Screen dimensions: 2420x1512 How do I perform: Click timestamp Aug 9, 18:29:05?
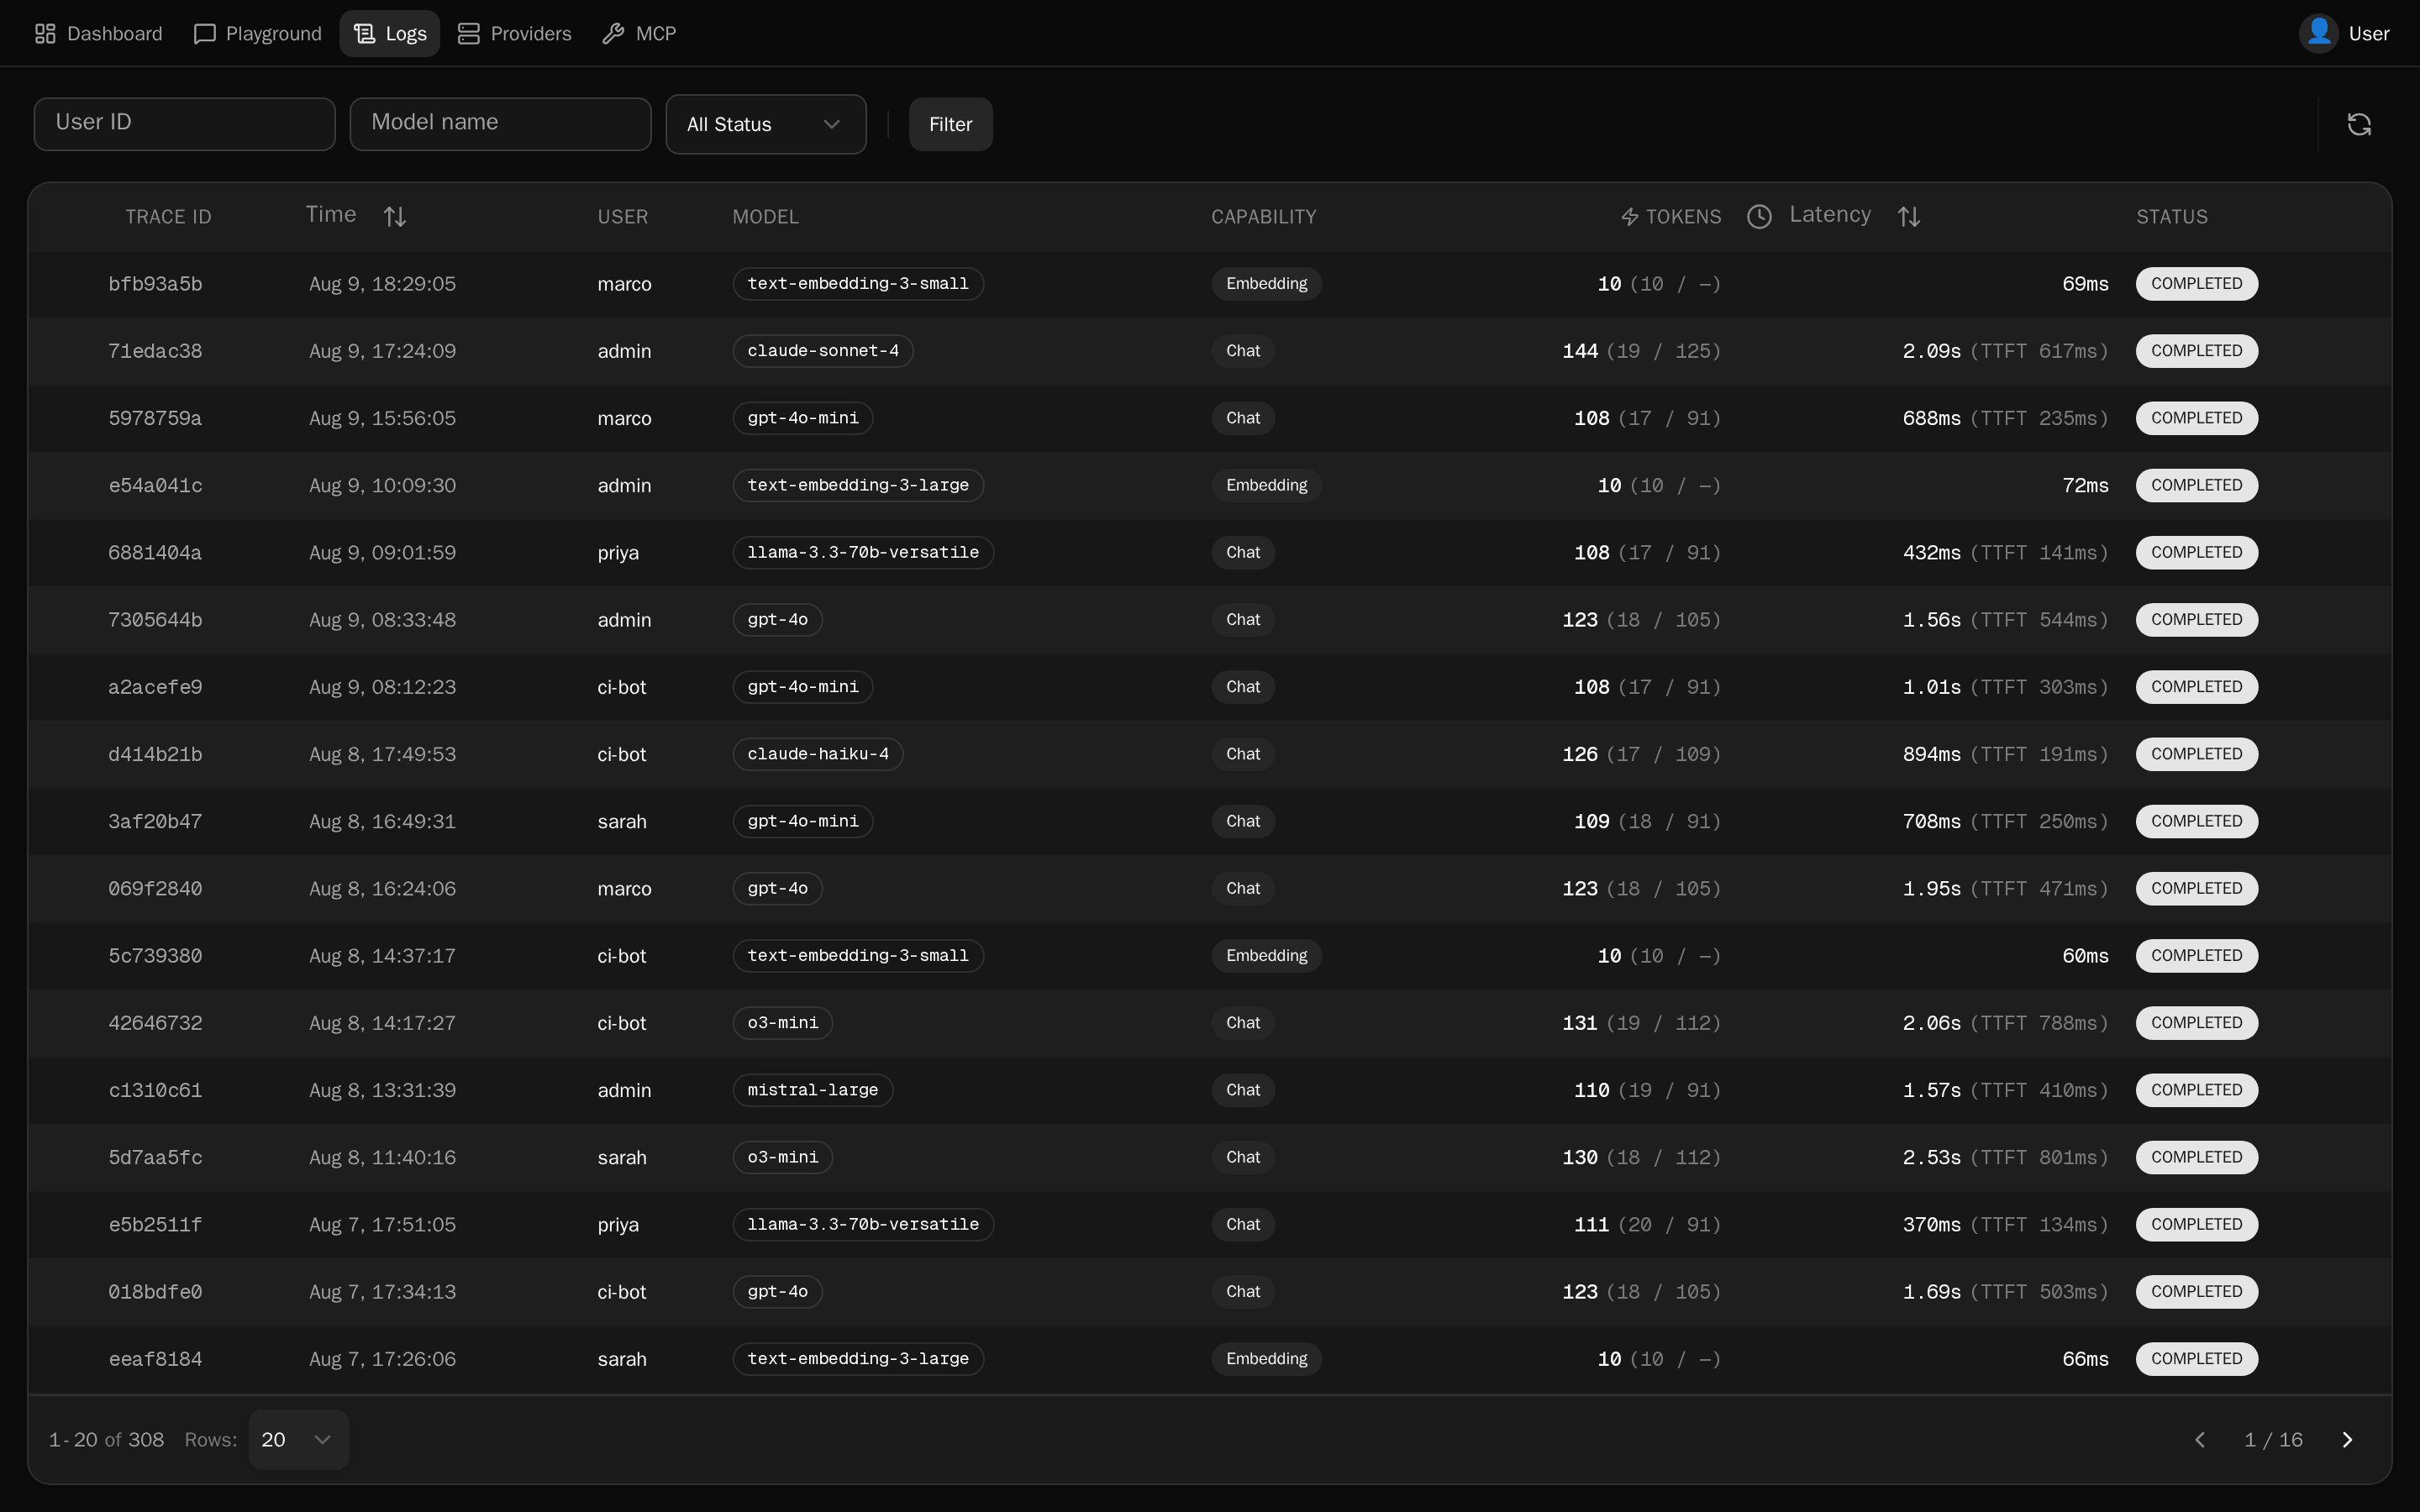pyautogui.click(x=382, y=284)
